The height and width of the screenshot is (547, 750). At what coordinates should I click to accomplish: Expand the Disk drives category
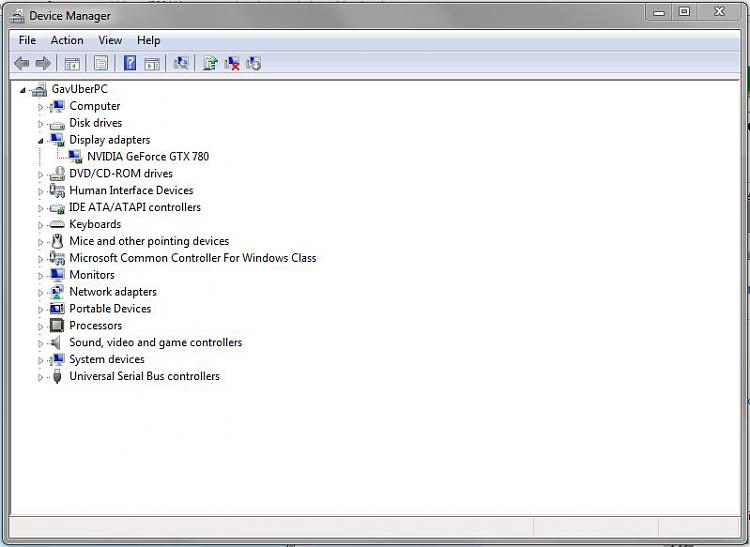(41, 124)
